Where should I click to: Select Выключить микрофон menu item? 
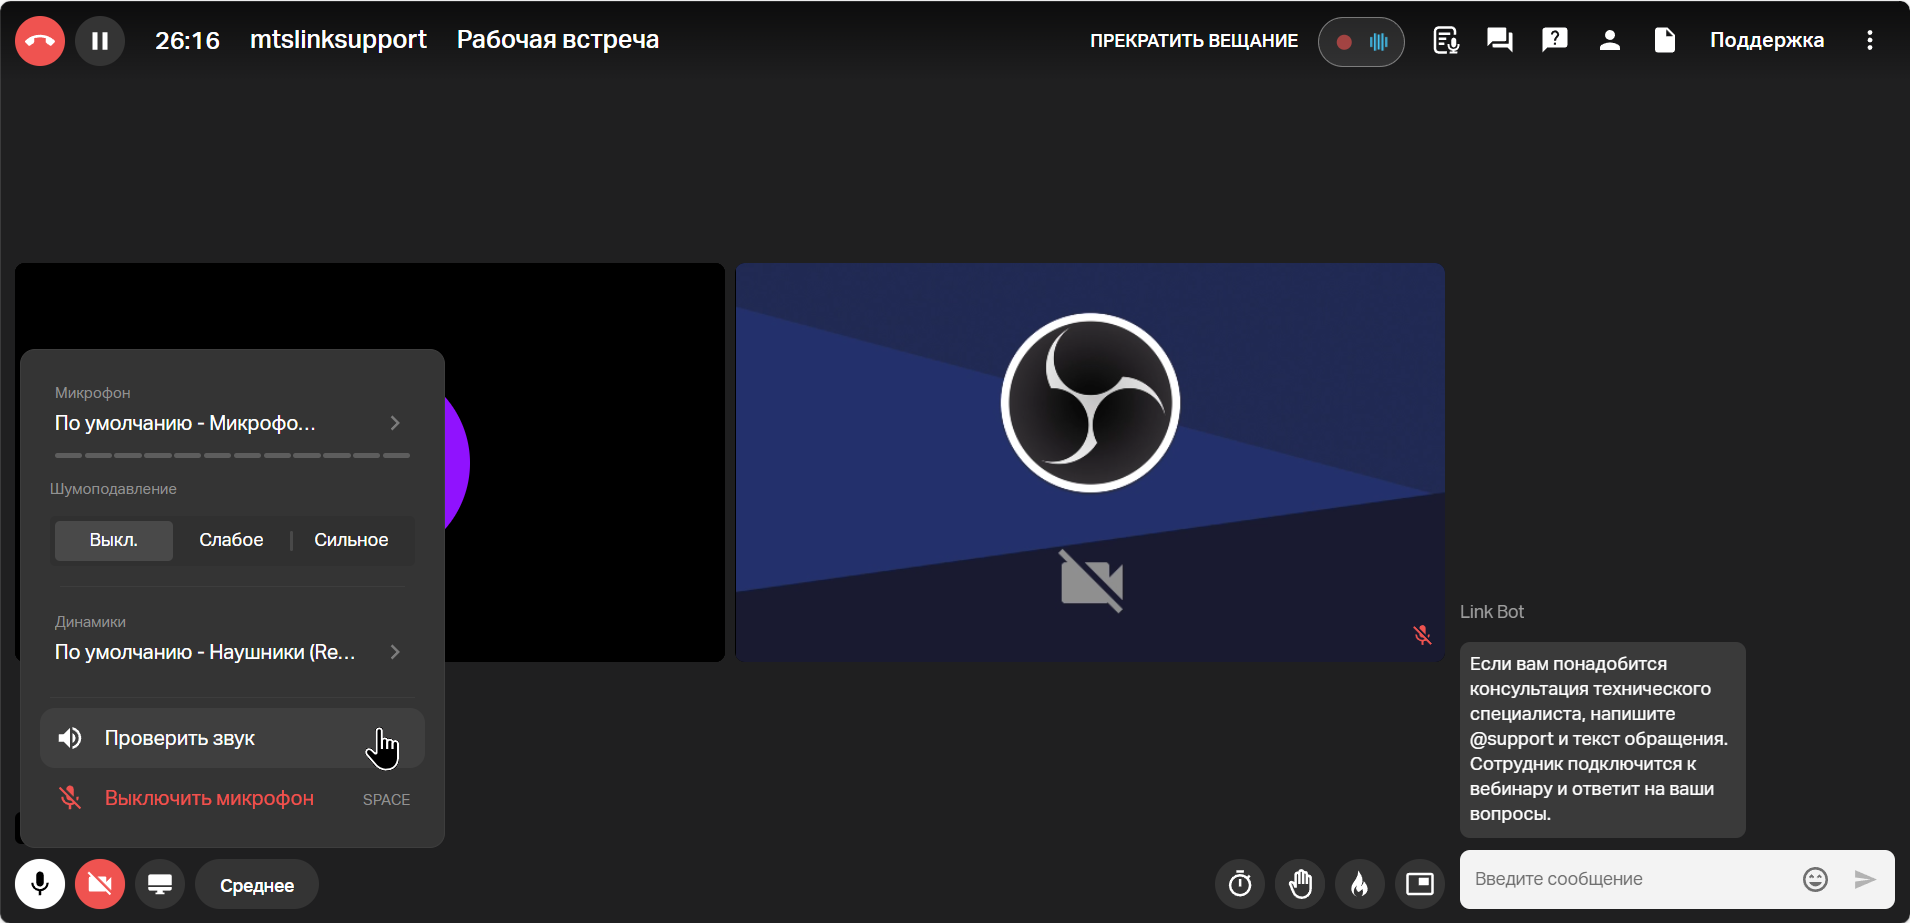pyautogui.click(x=209, y=798)
